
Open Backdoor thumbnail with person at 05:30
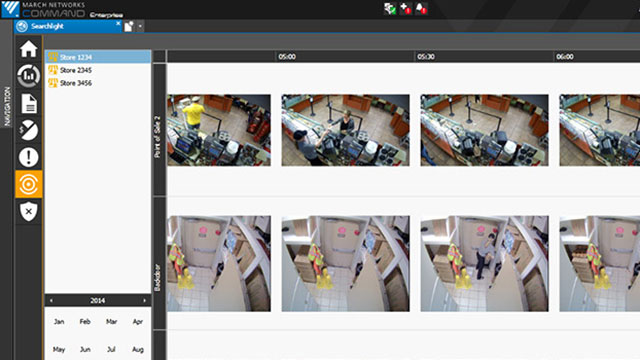coord(484,264)
